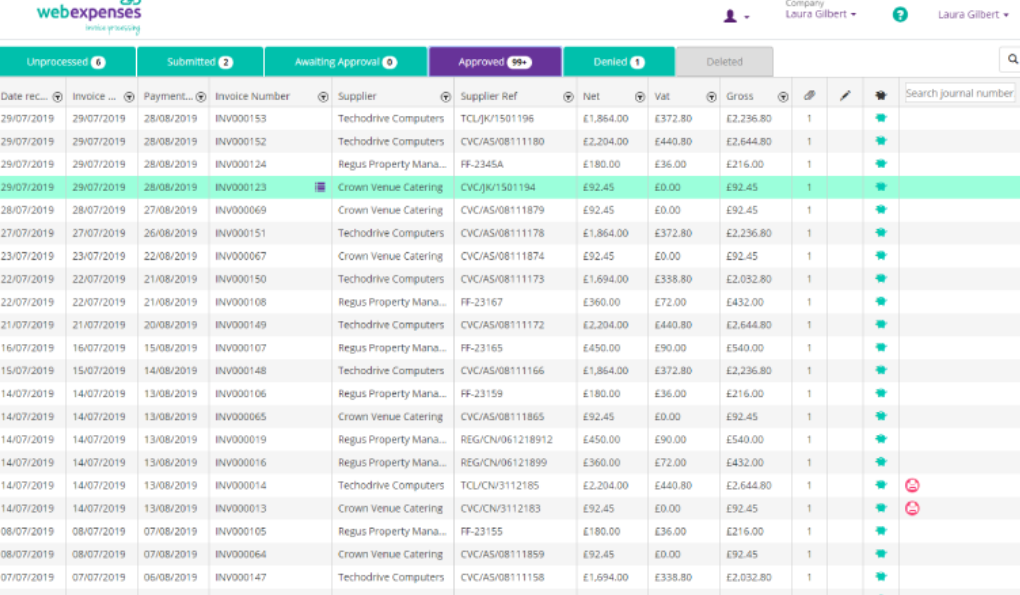Click approval badge icon on INV000148 row
This screenshot has width=1020, height=595.
pyautogui.click(x=881, y=371)
